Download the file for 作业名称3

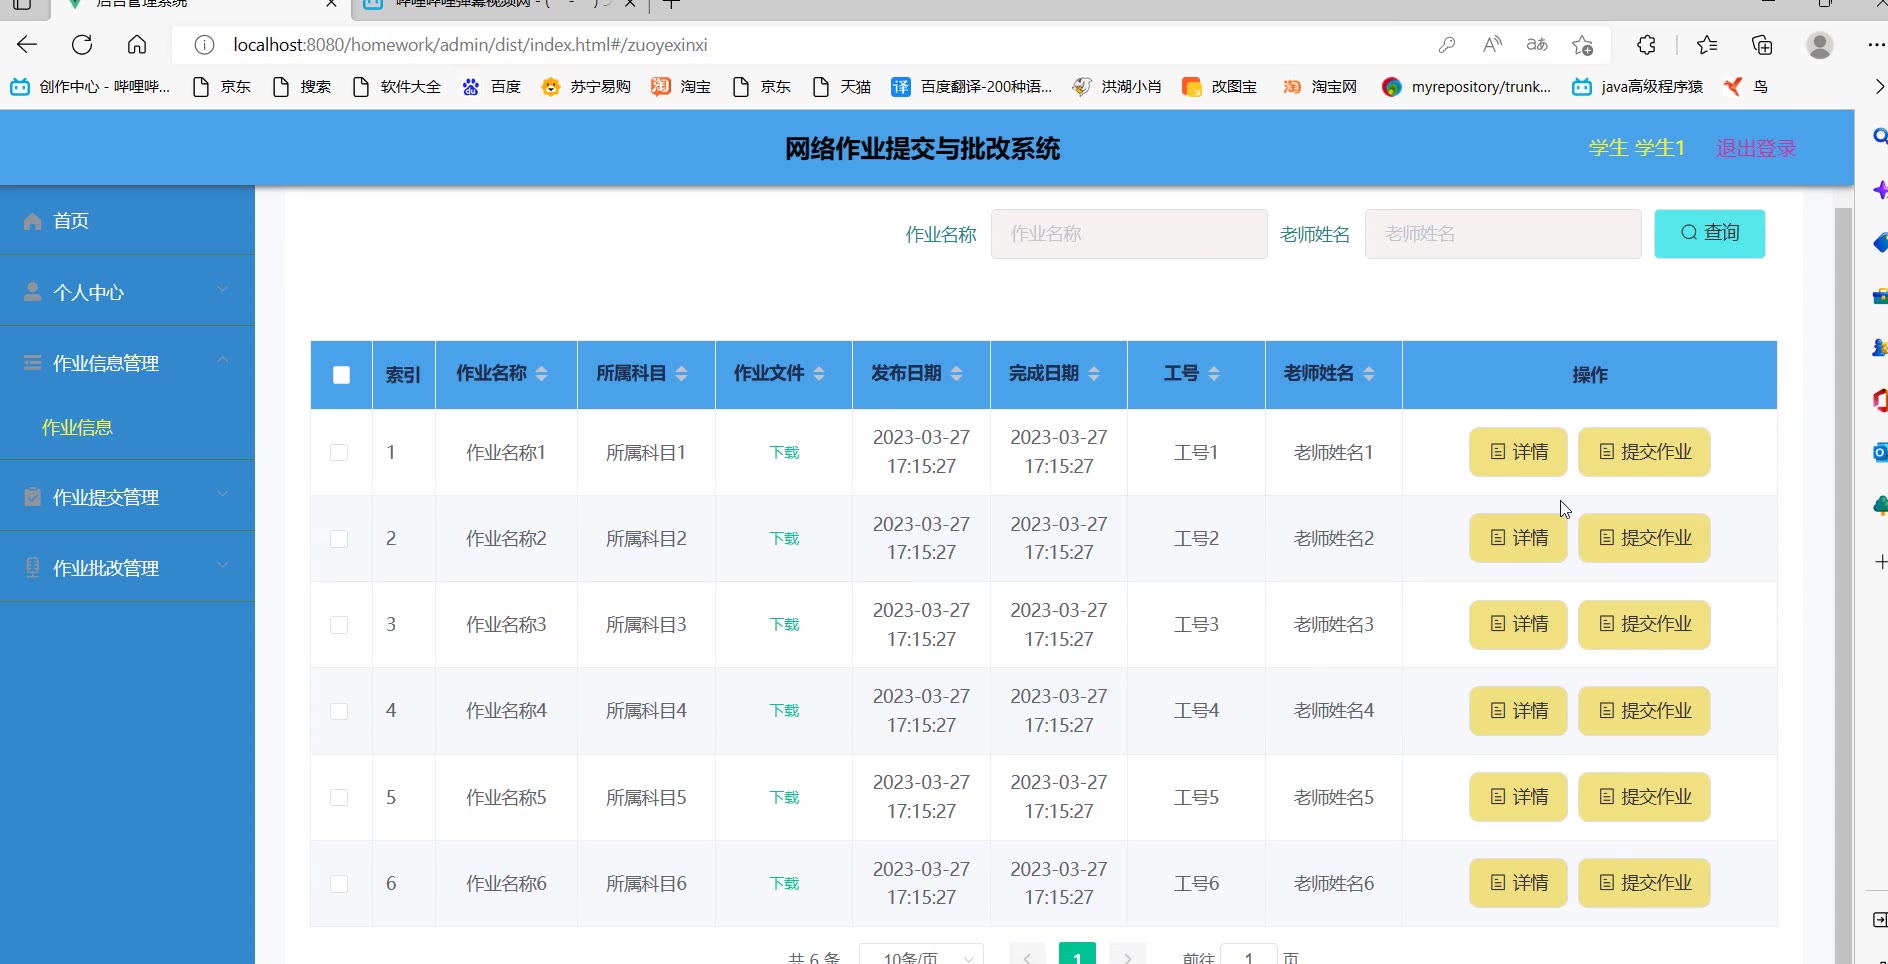(x=784, y=624)
